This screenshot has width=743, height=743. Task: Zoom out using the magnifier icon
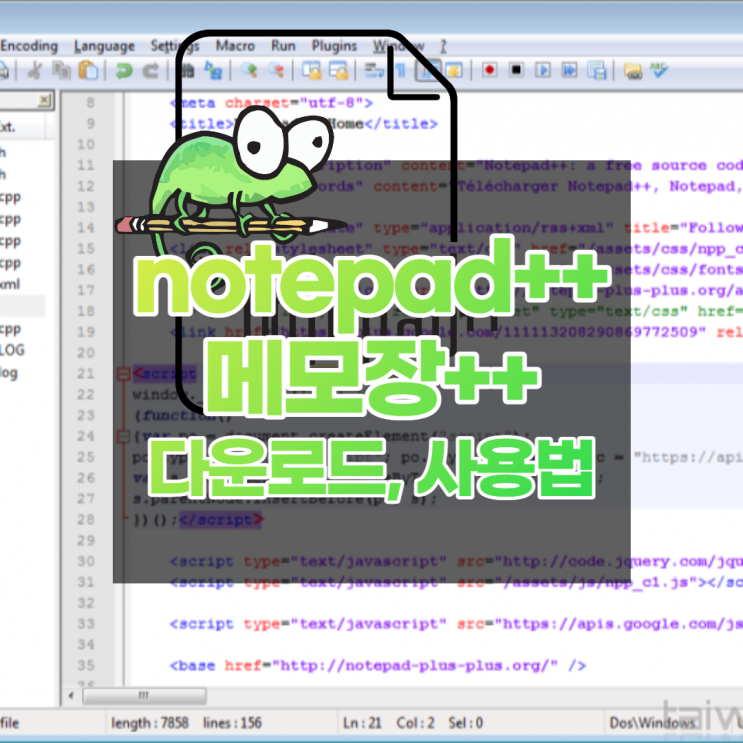276,71
